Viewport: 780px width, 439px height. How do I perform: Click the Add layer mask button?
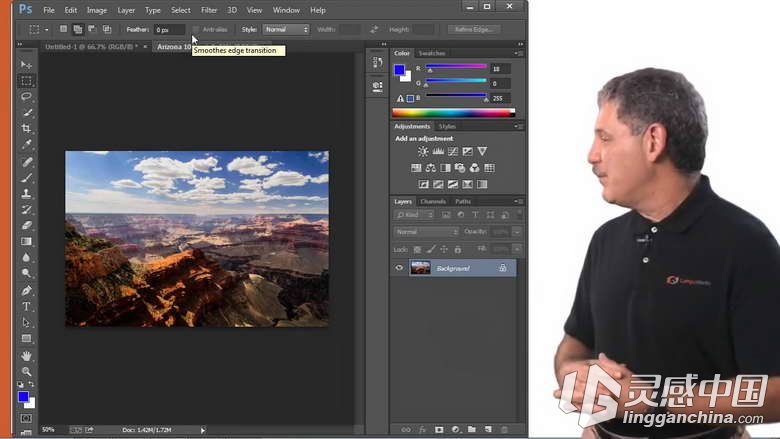tap(439, 429)
